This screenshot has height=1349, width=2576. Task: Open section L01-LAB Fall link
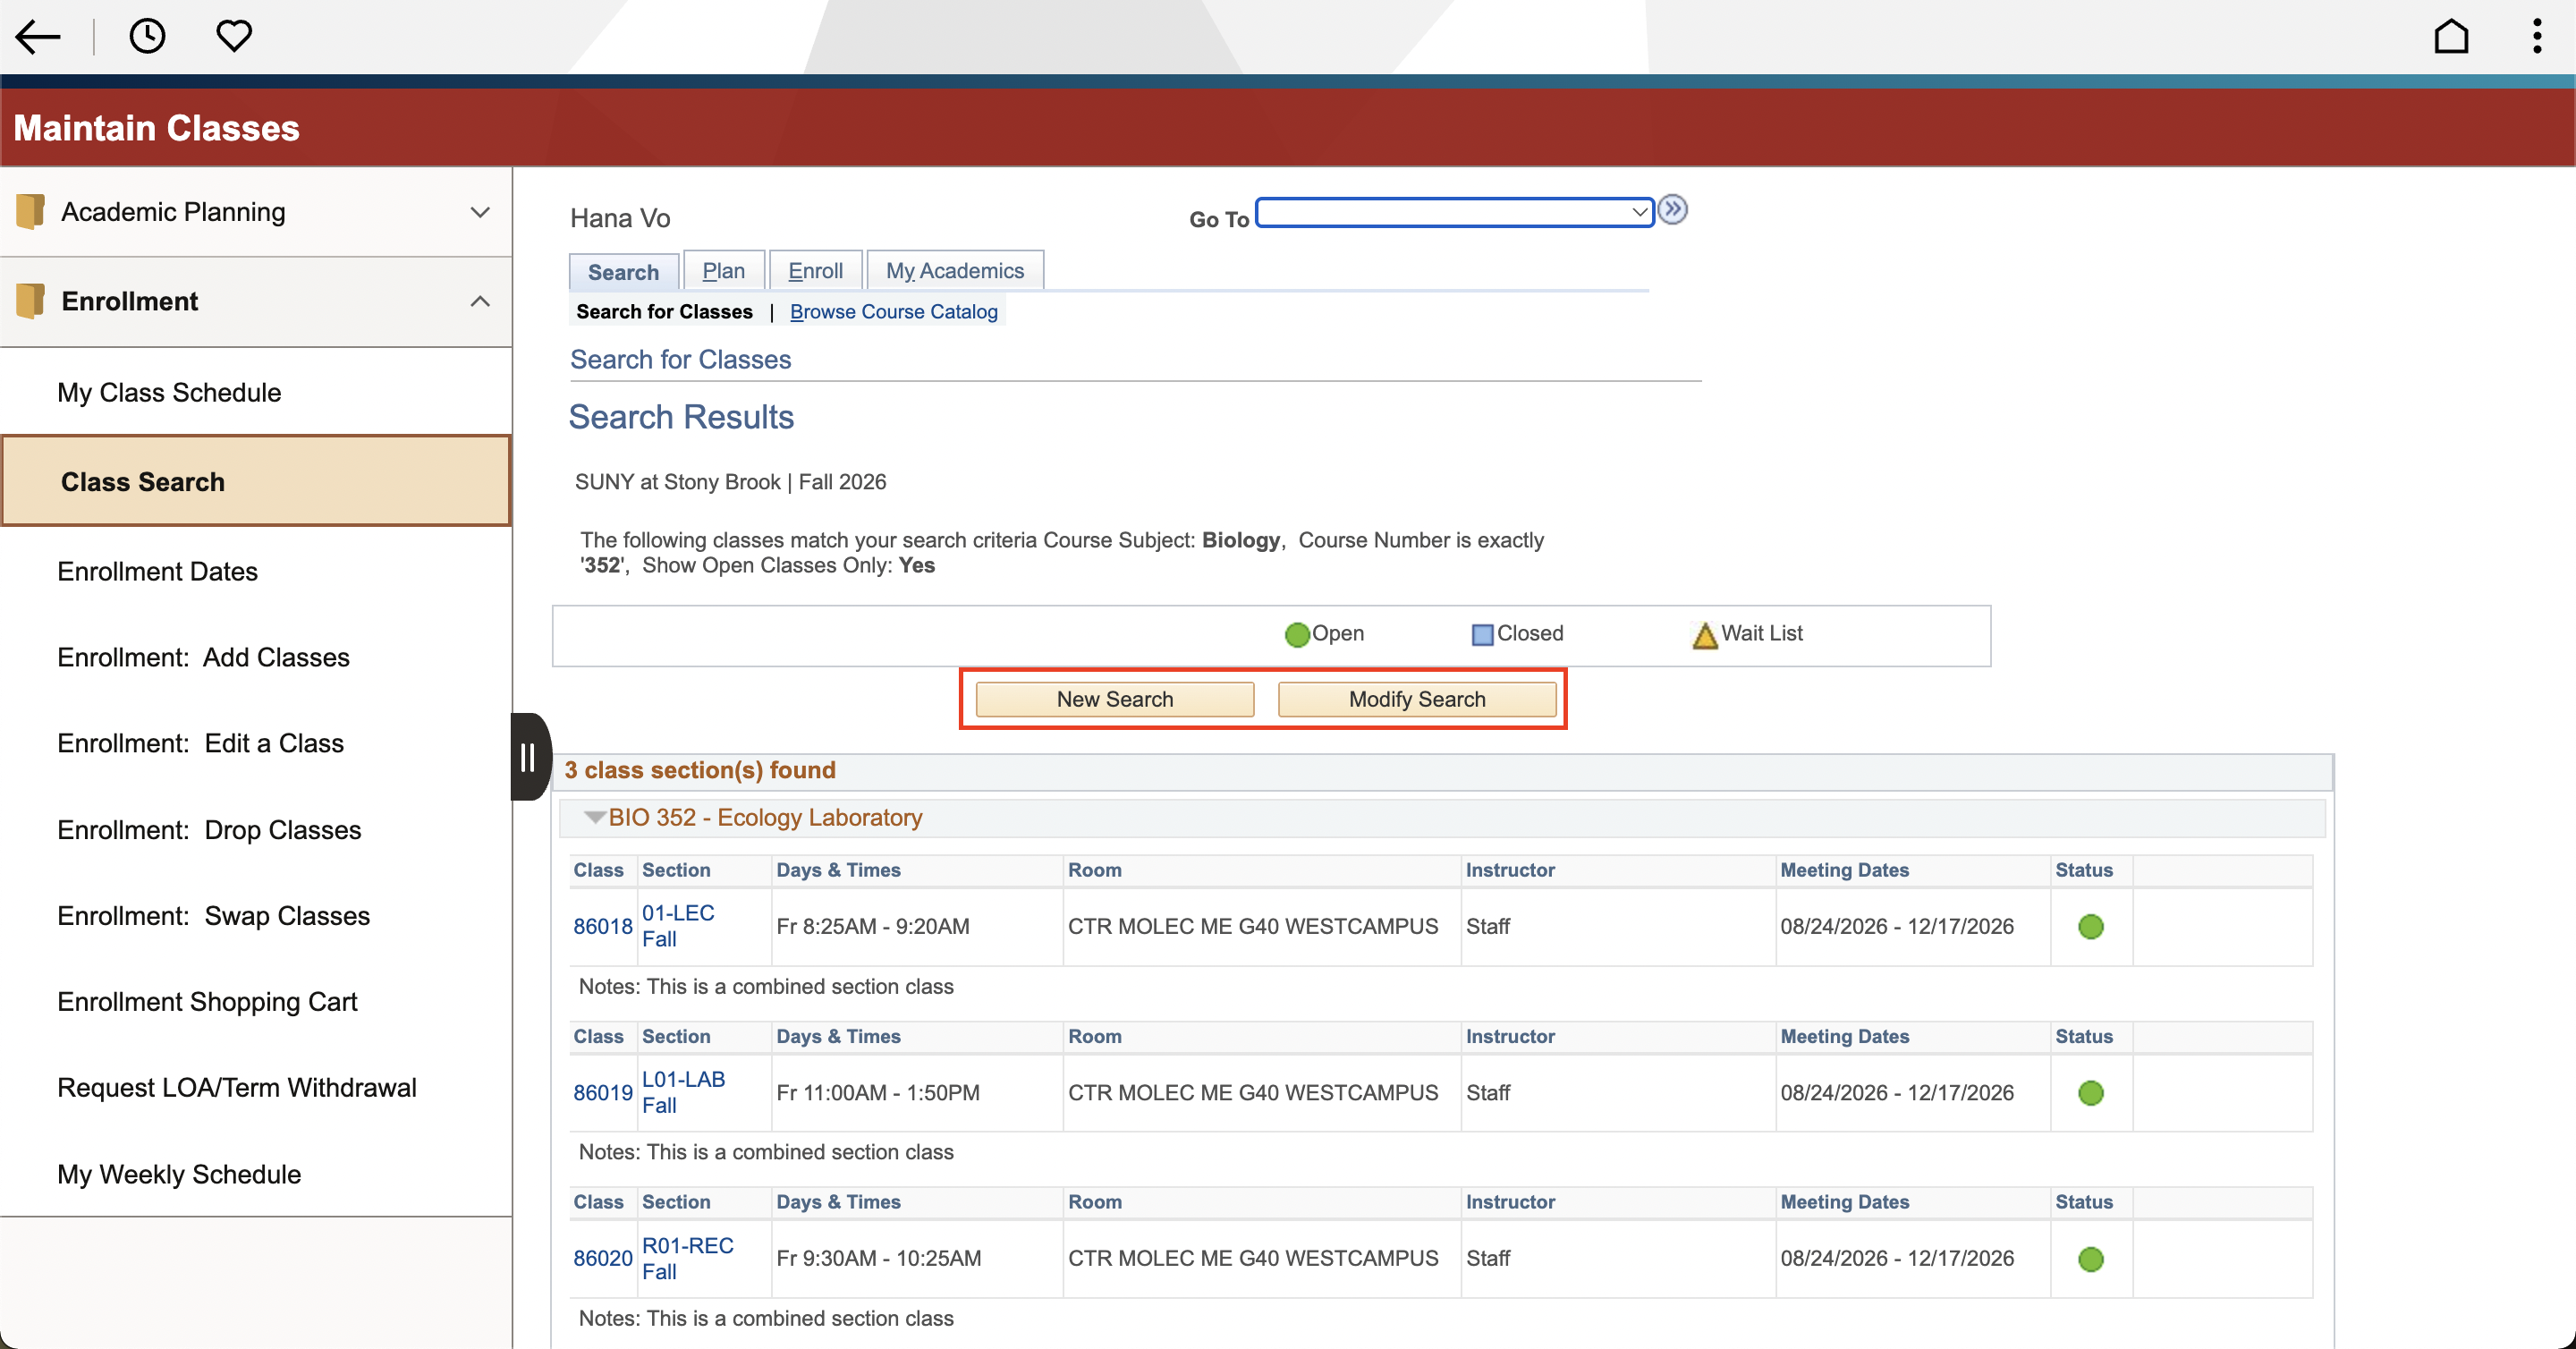[x=683, y=1092]
